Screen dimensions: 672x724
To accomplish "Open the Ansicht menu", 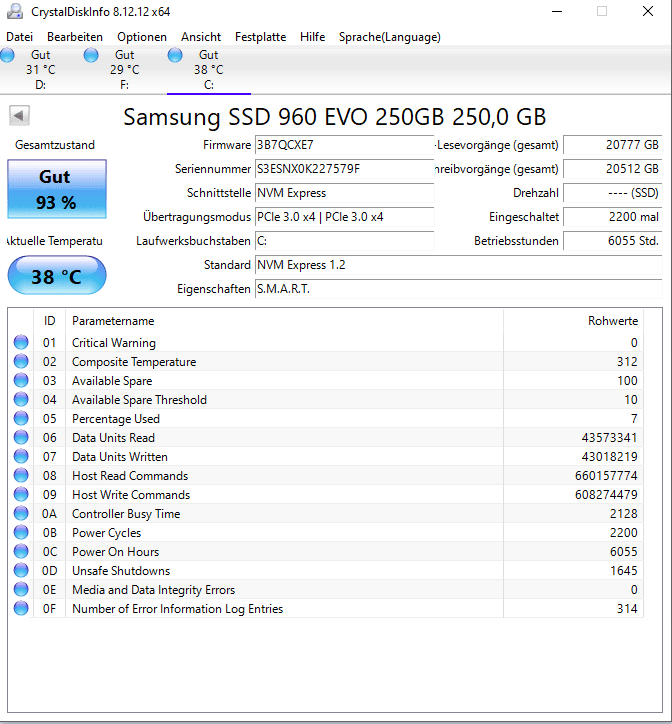I will coord(201,37).
